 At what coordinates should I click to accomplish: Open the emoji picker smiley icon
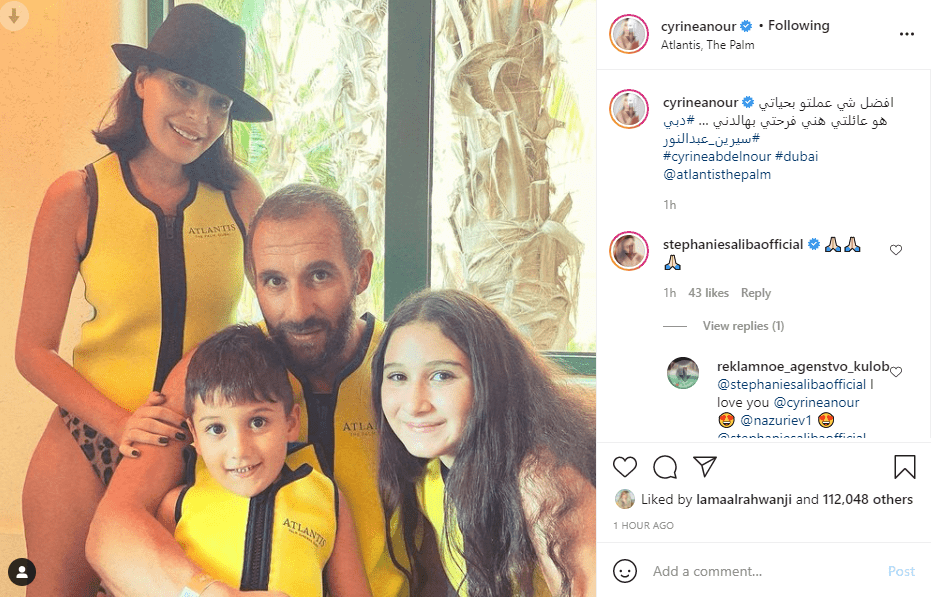click(x=625, y=571)
